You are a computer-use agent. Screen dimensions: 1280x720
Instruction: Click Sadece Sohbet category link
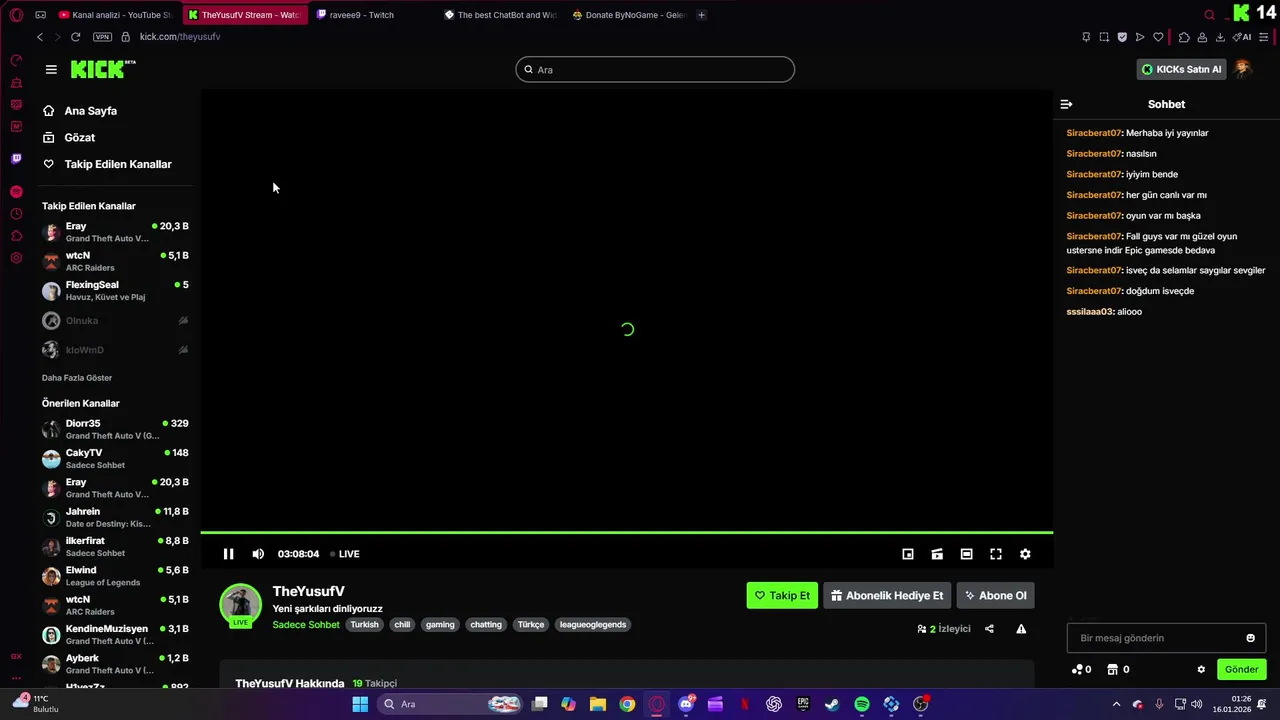coord(306,625)
